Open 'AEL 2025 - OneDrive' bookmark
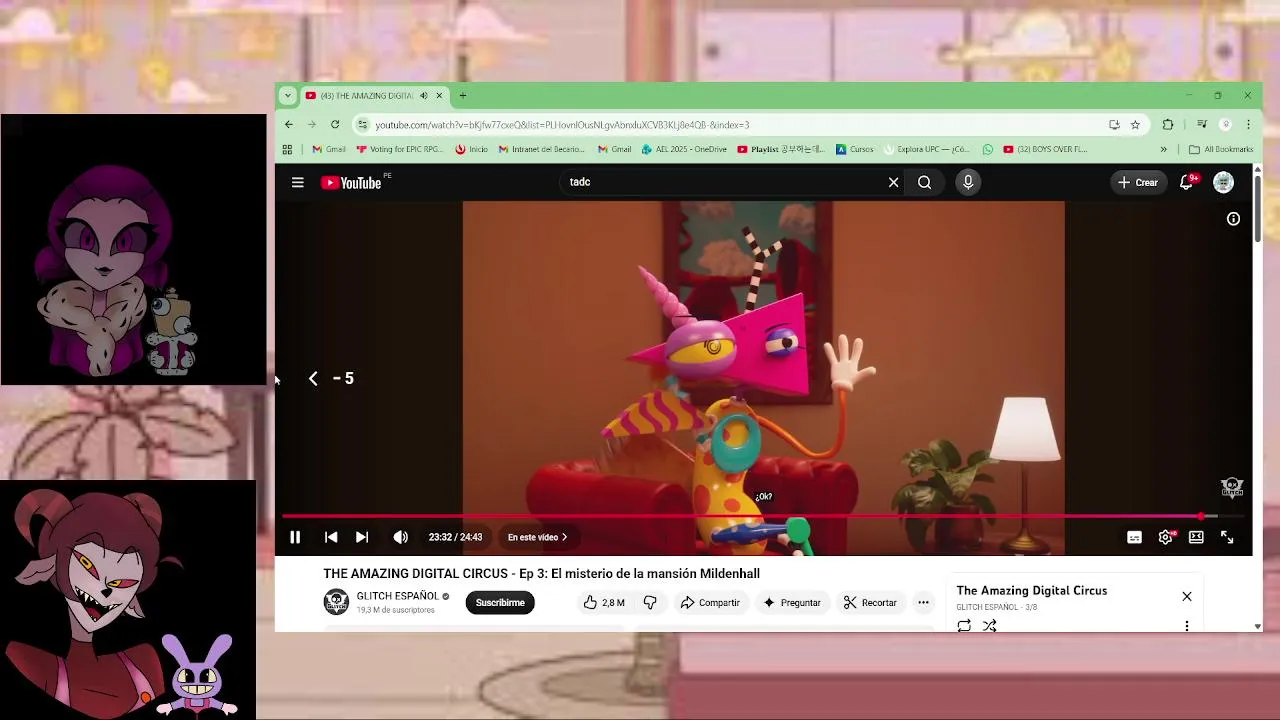The height and width of the screenshot is (720, 1280). click(685, 150)
